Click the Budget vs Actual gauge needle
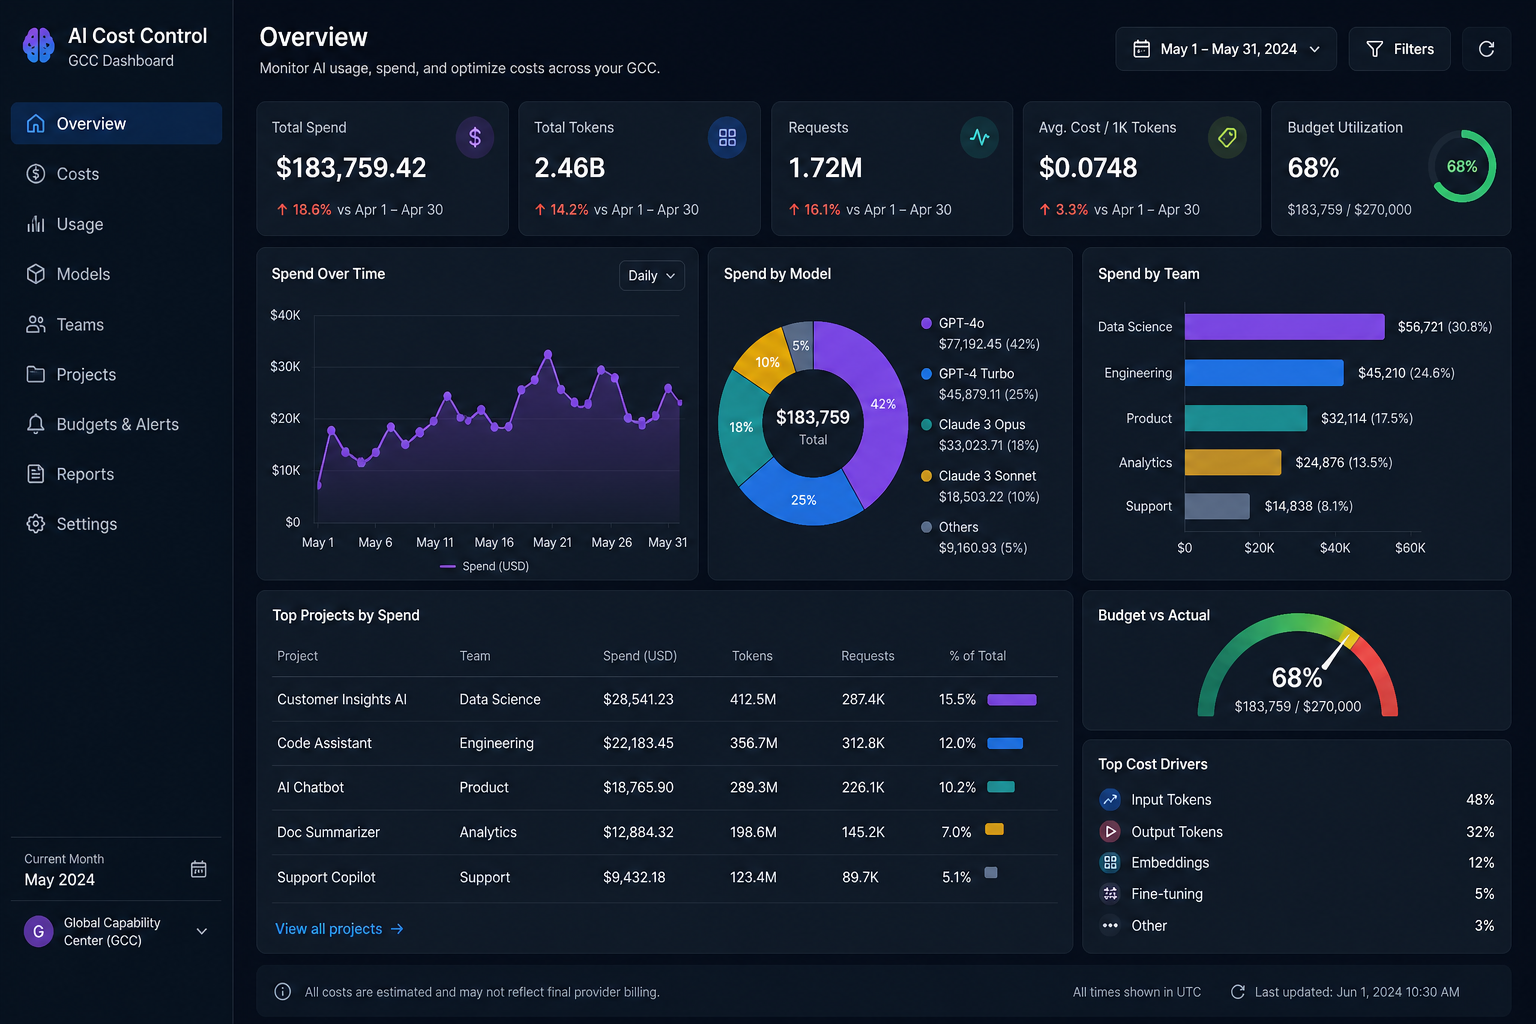 (1336, 652)
